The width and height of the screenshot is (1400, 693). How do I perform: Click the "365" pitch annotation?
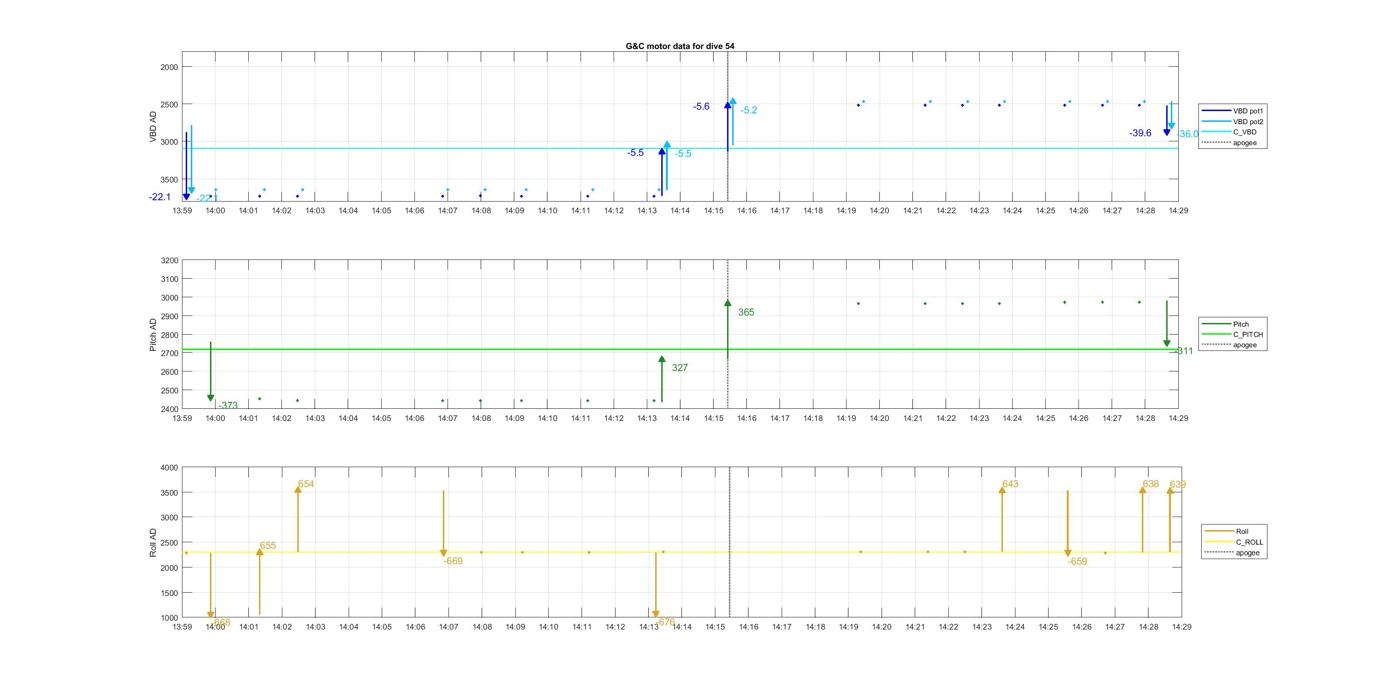[x=746, y=313]
